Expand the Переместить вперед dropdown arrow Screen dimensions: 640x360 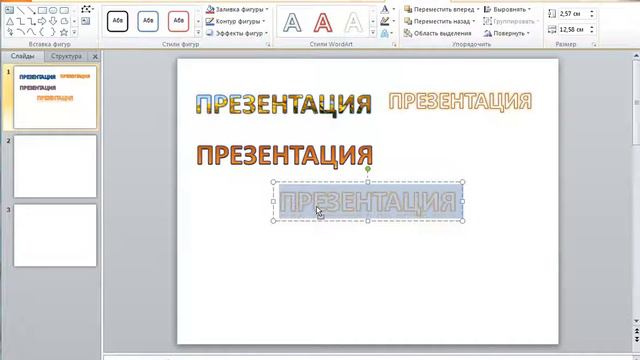pos(478,9)
